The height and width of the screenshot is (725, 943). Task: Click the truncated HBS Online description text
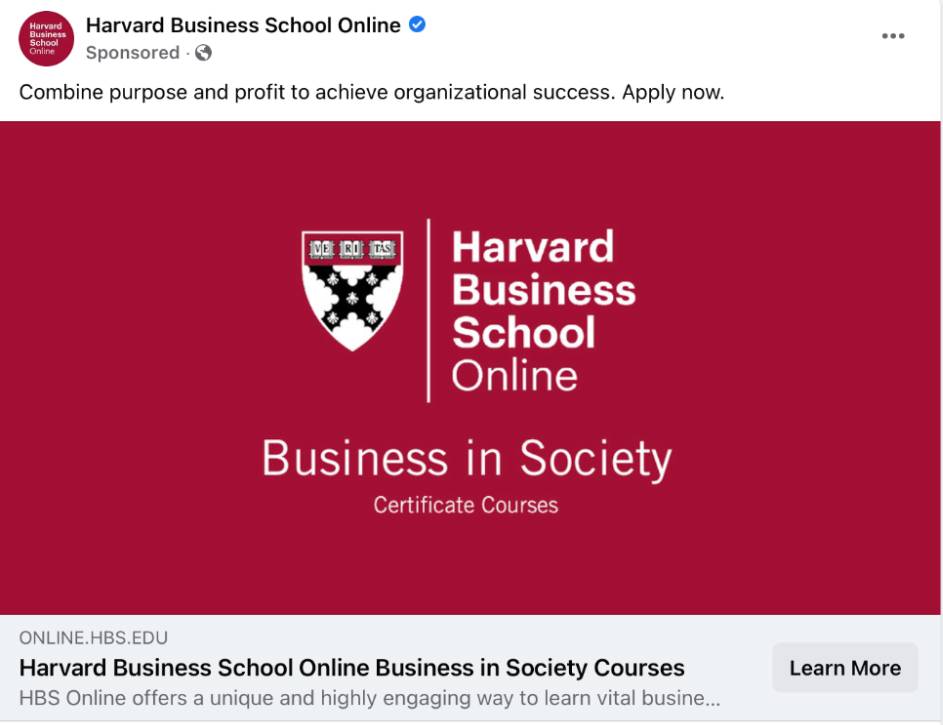pyautogui.click(x=369, y=698)
